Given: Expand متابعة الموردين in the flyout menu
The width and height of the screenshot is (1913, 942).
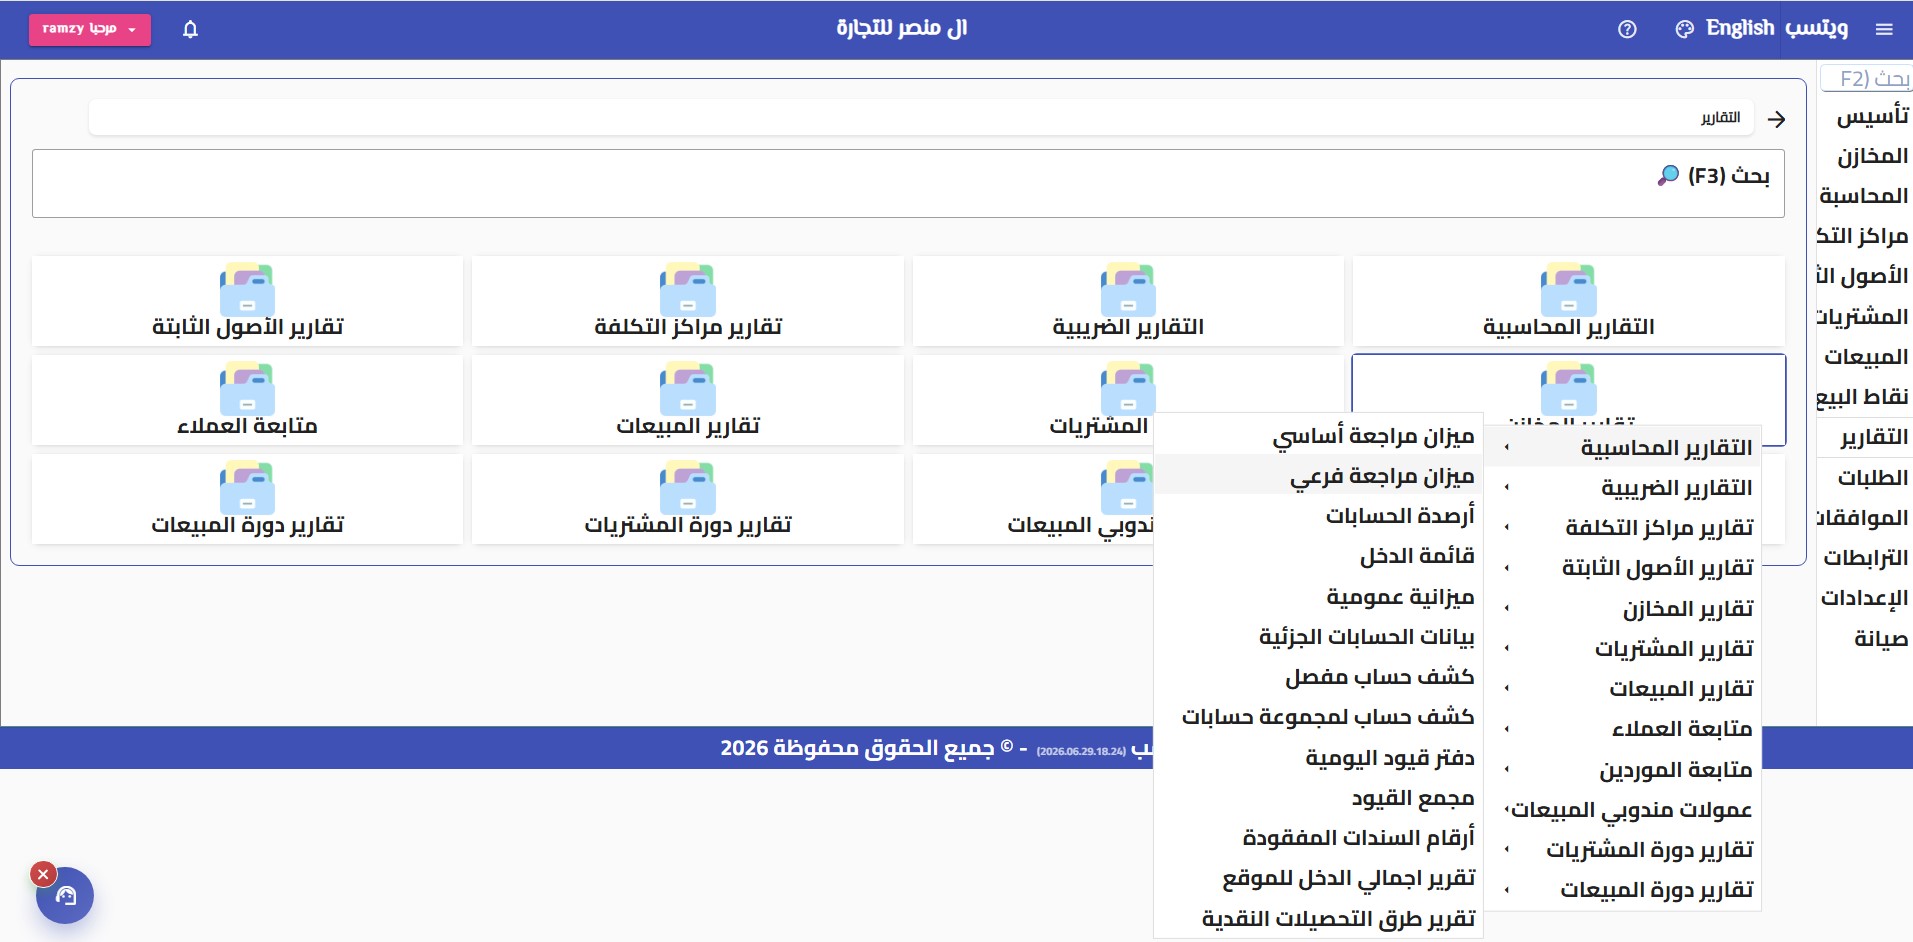Looking at the screenshot, I should tap(1622, 770).
